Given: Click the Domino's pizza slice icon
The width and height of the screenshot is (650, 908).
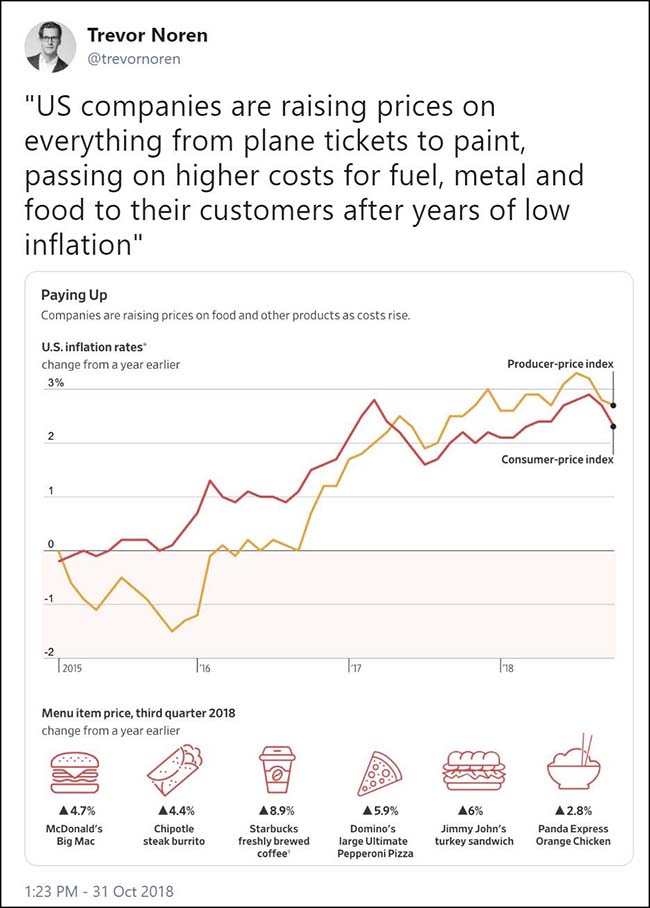Looking at the screenshot, I should (378, 770).
